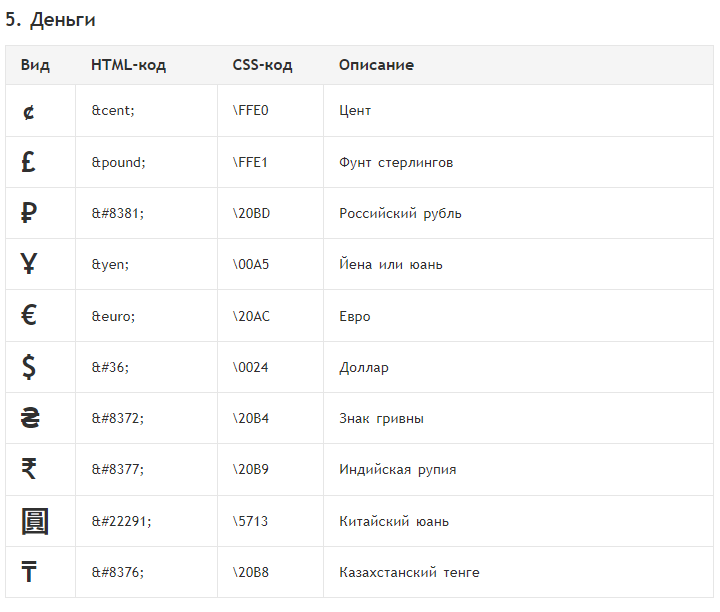
Task: Select the &pound; HTML code text
Action: (118, 163)
